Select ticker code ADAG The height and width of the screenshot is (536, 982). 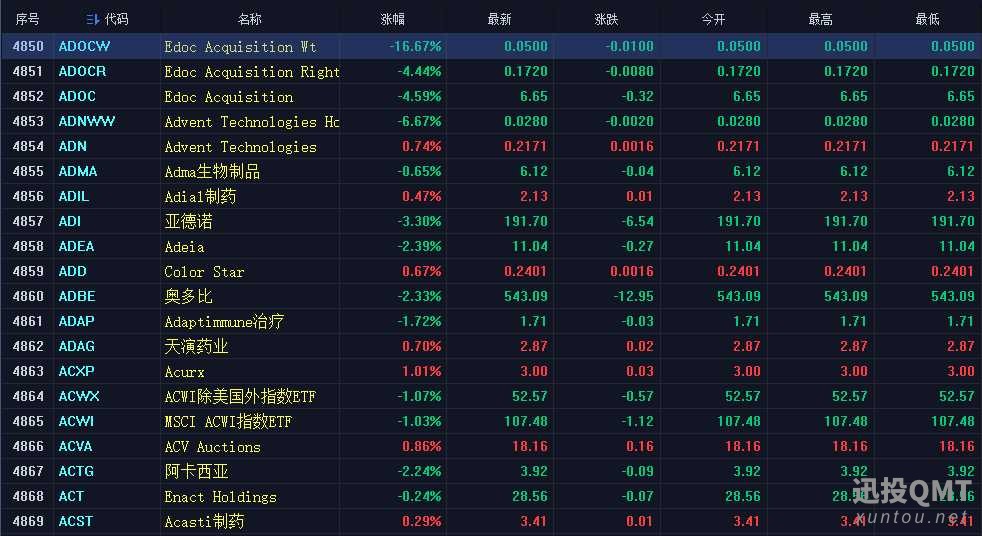[x=76, y=346]
